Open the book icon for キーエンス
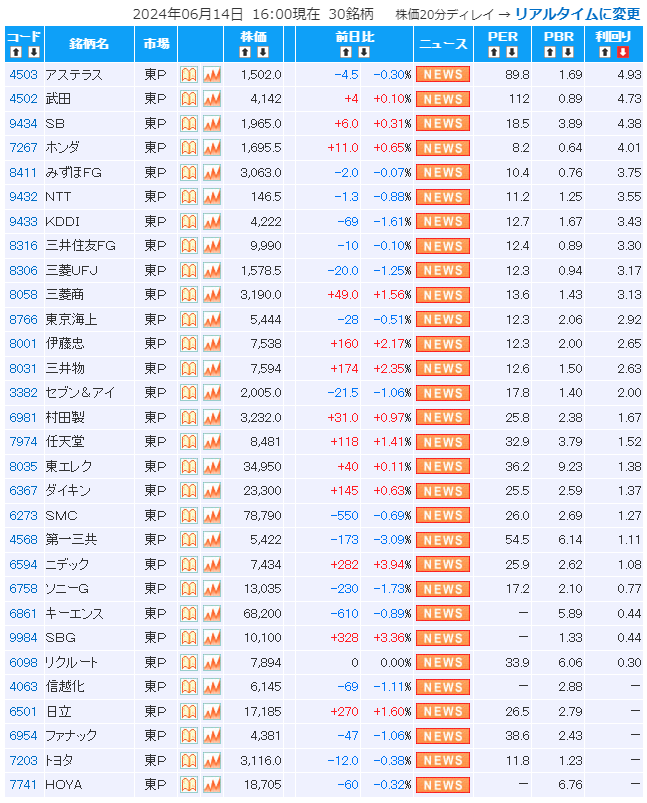 [x=189, y=613]
